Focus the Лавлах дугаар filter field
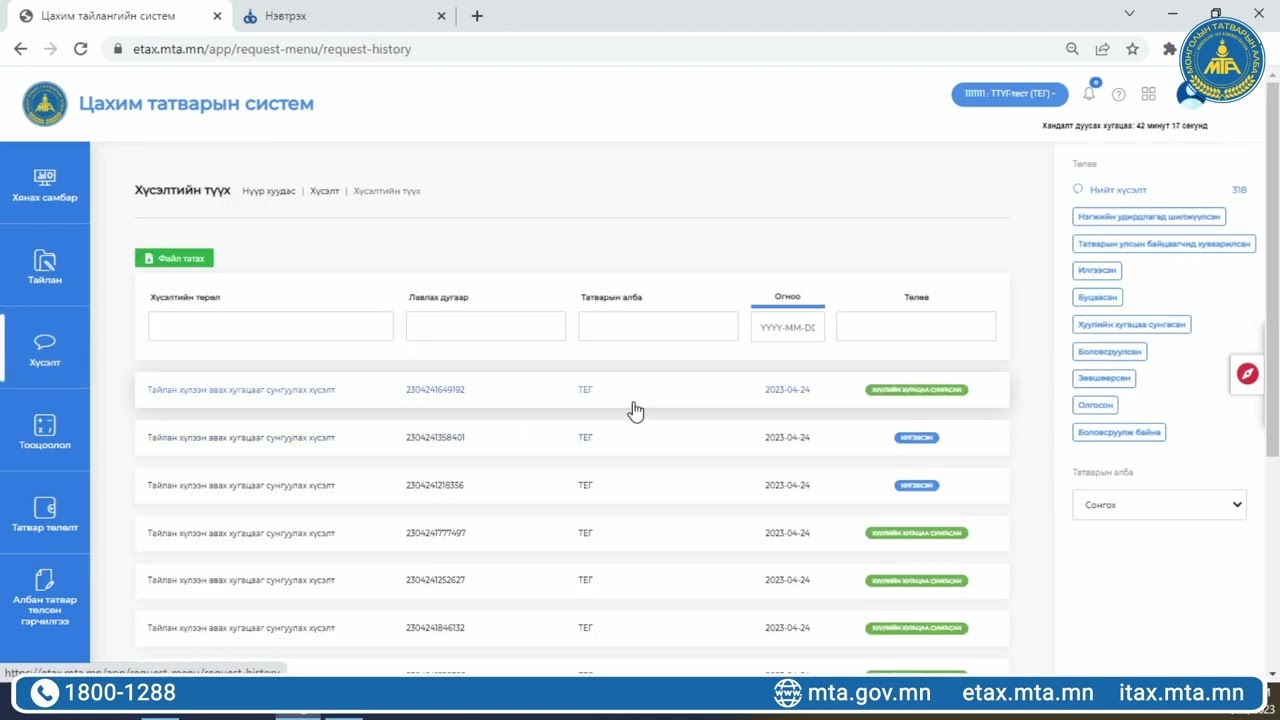1280x720 pixels. point(486,326)
